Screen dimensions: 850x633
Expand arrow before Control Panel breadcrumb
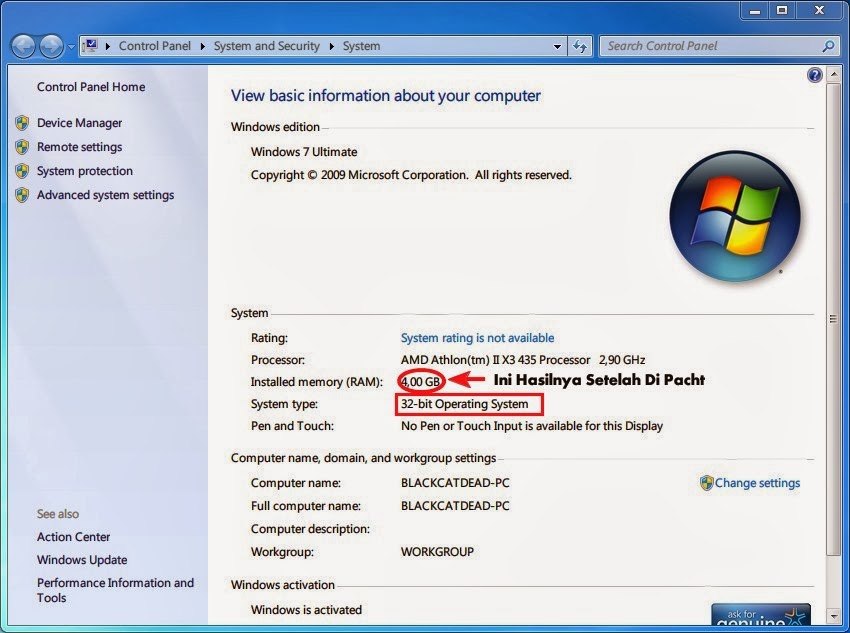tap(108, 46)
